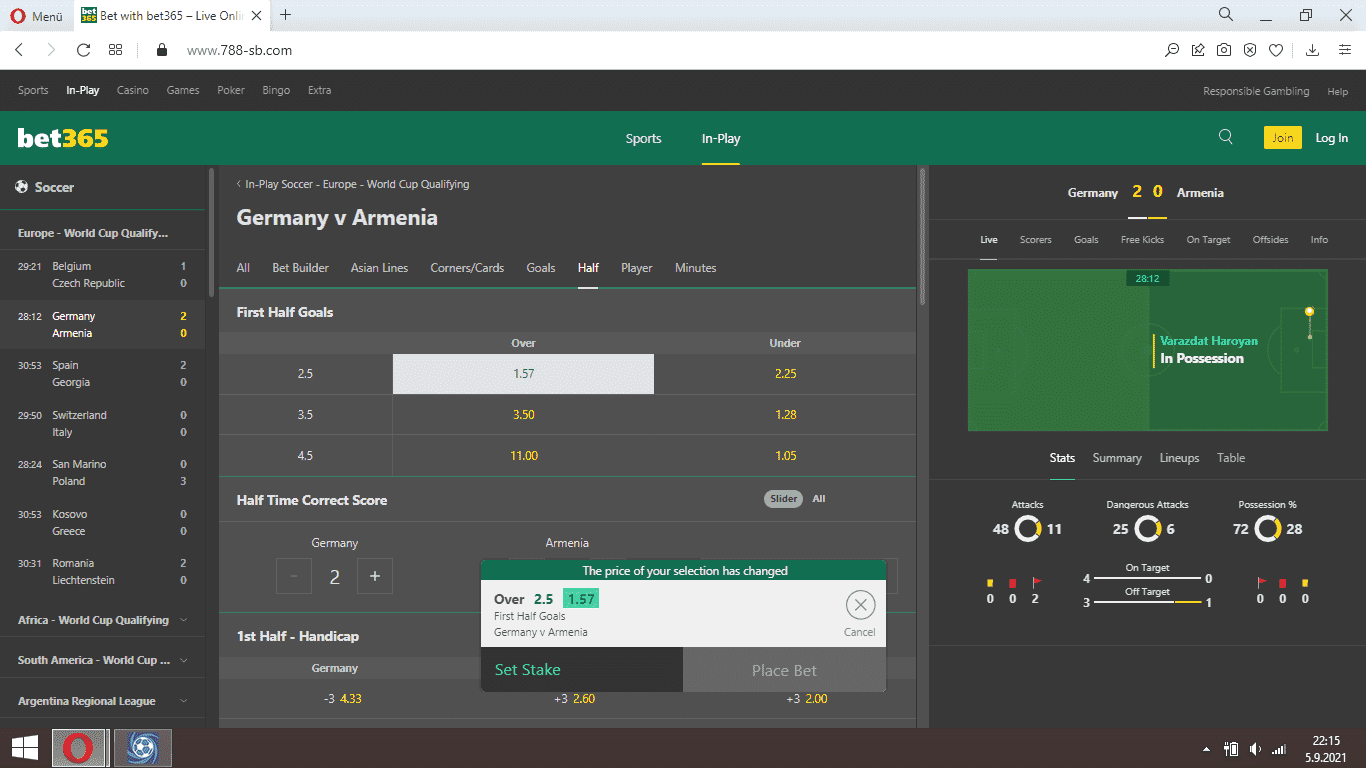
Task: Switch correct score view to All
Action: click(x=819, y=499)
